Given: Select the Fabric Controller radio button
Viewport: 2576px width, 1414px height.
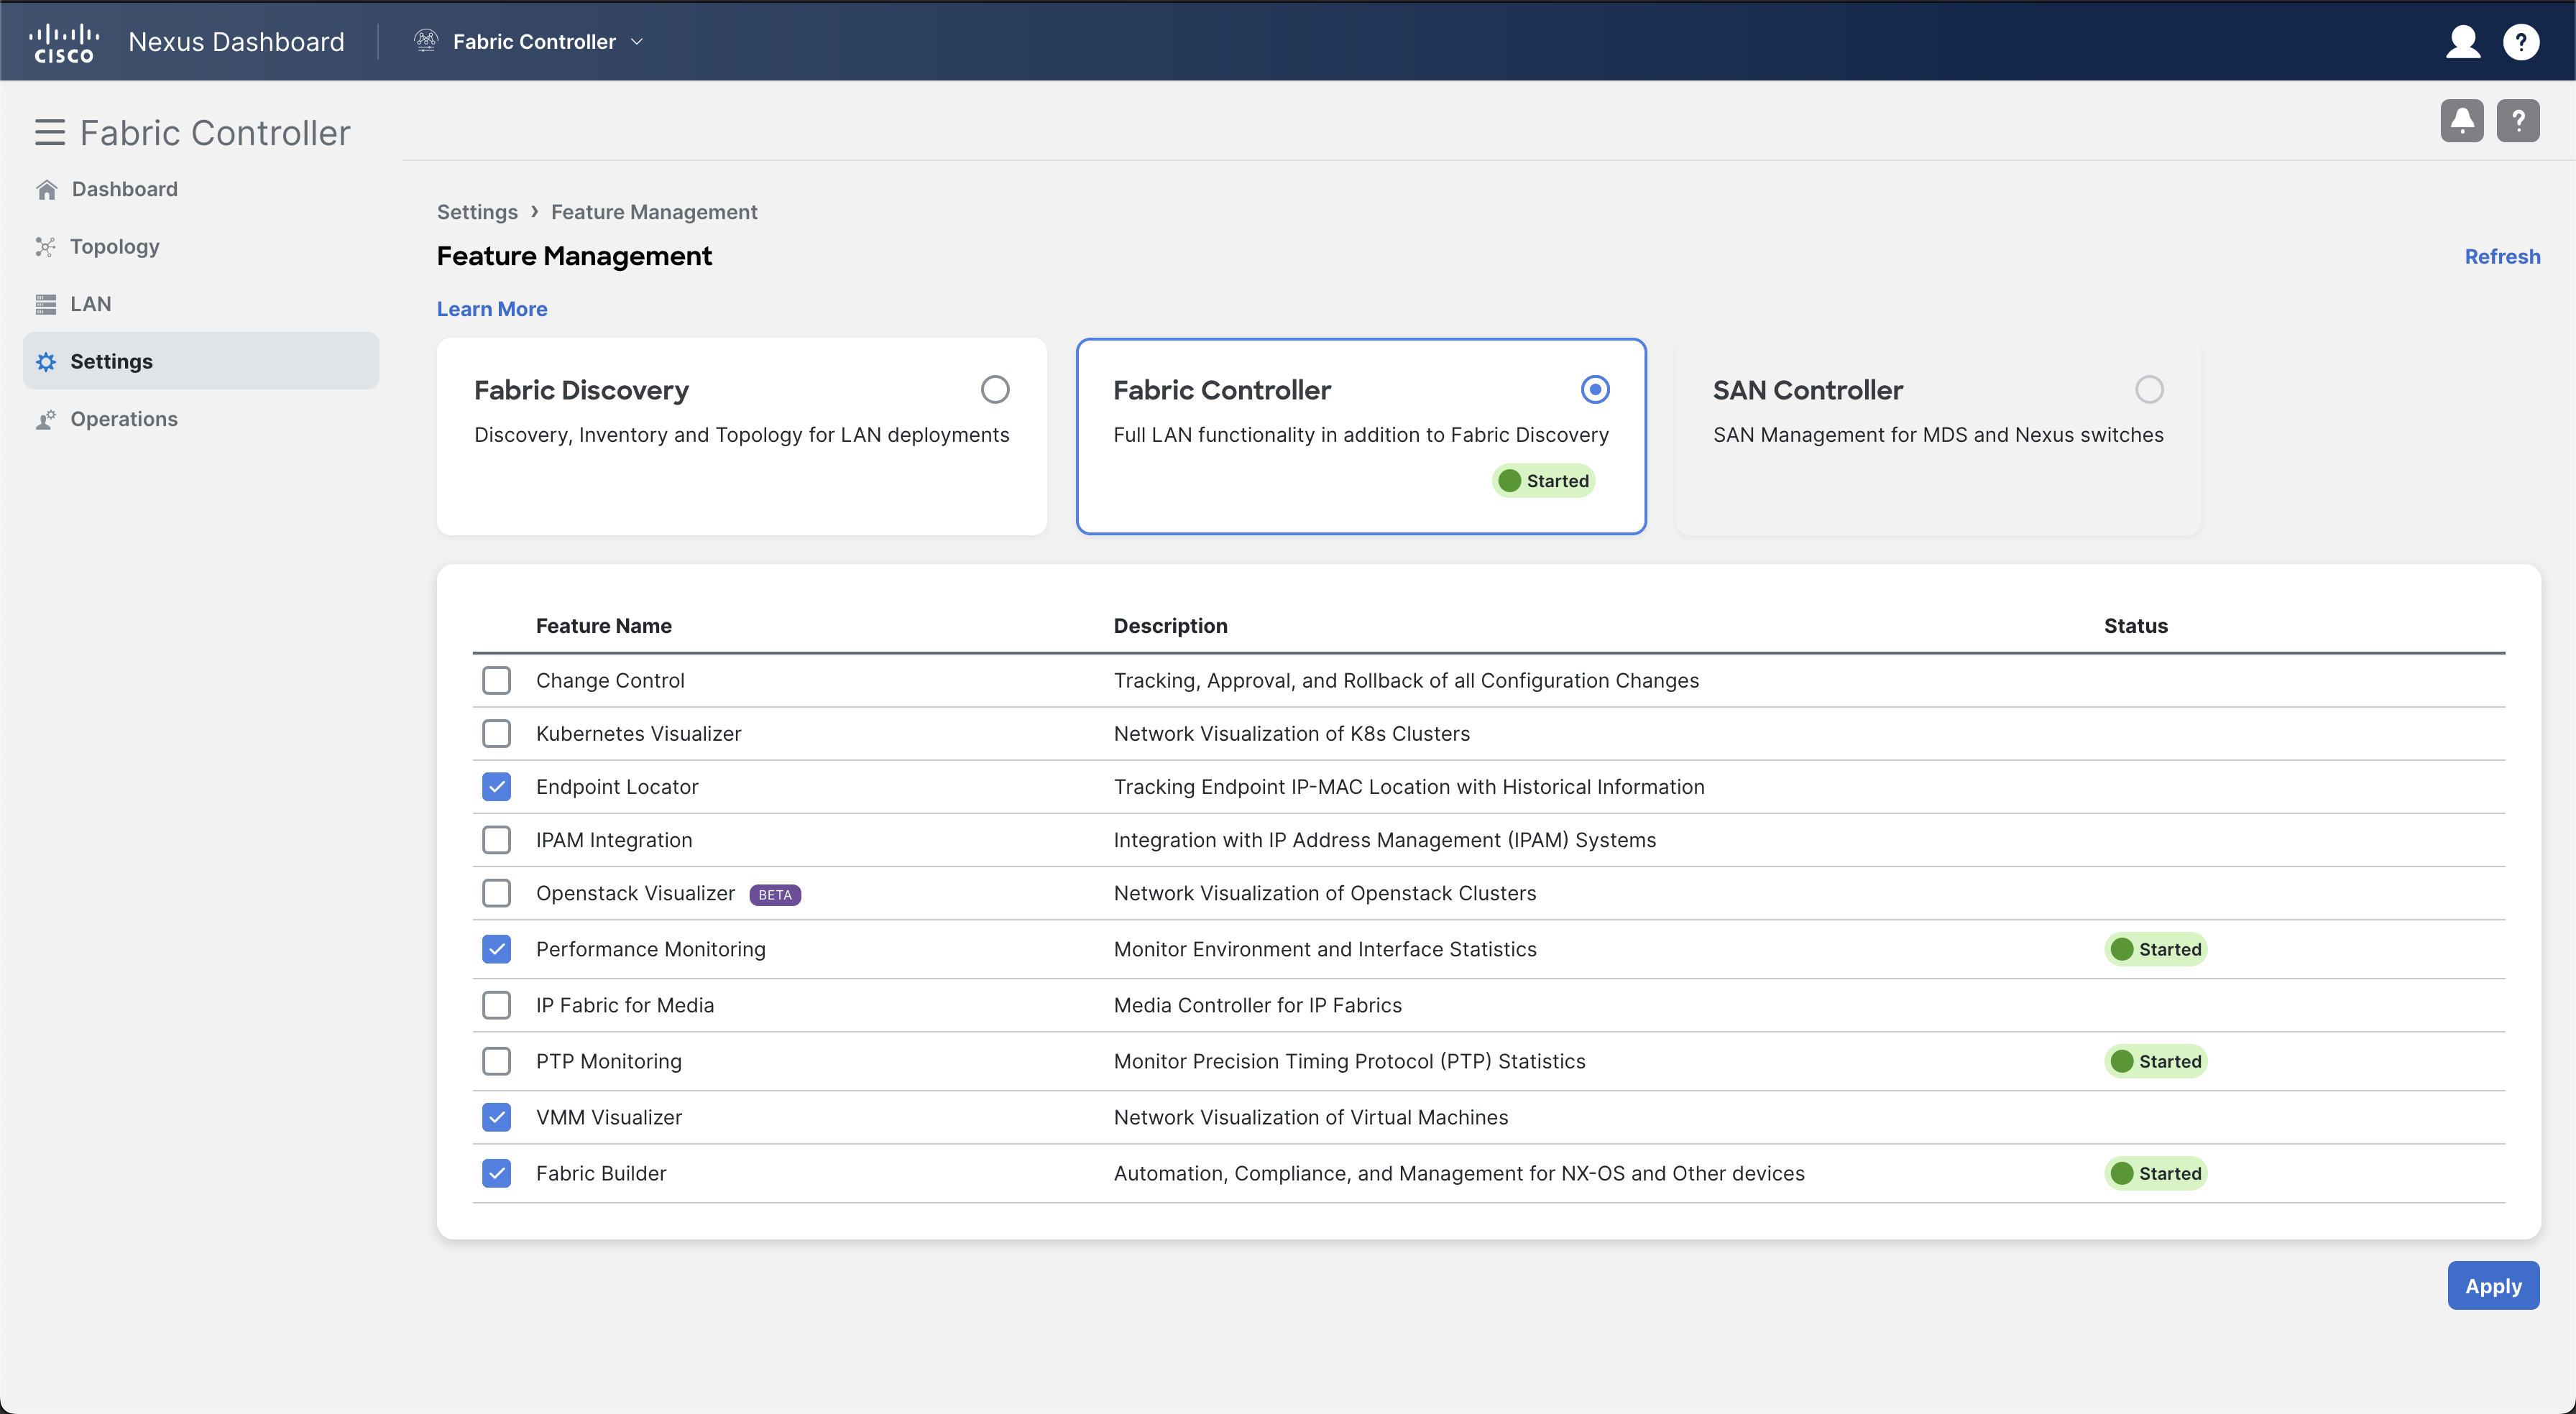Looking at the screenshot, I should [x=1594, y=390].
